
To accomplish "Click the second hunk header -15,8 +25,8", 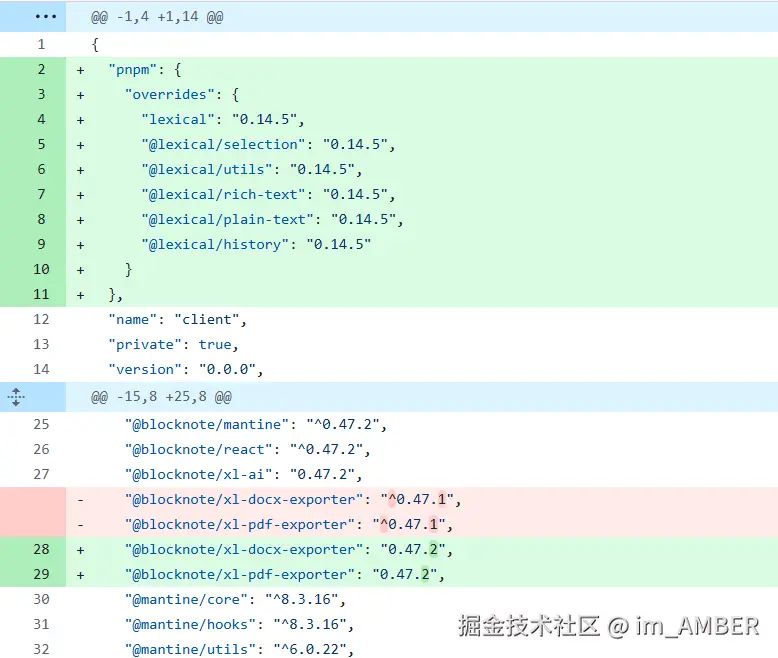I will pos(161,397).
